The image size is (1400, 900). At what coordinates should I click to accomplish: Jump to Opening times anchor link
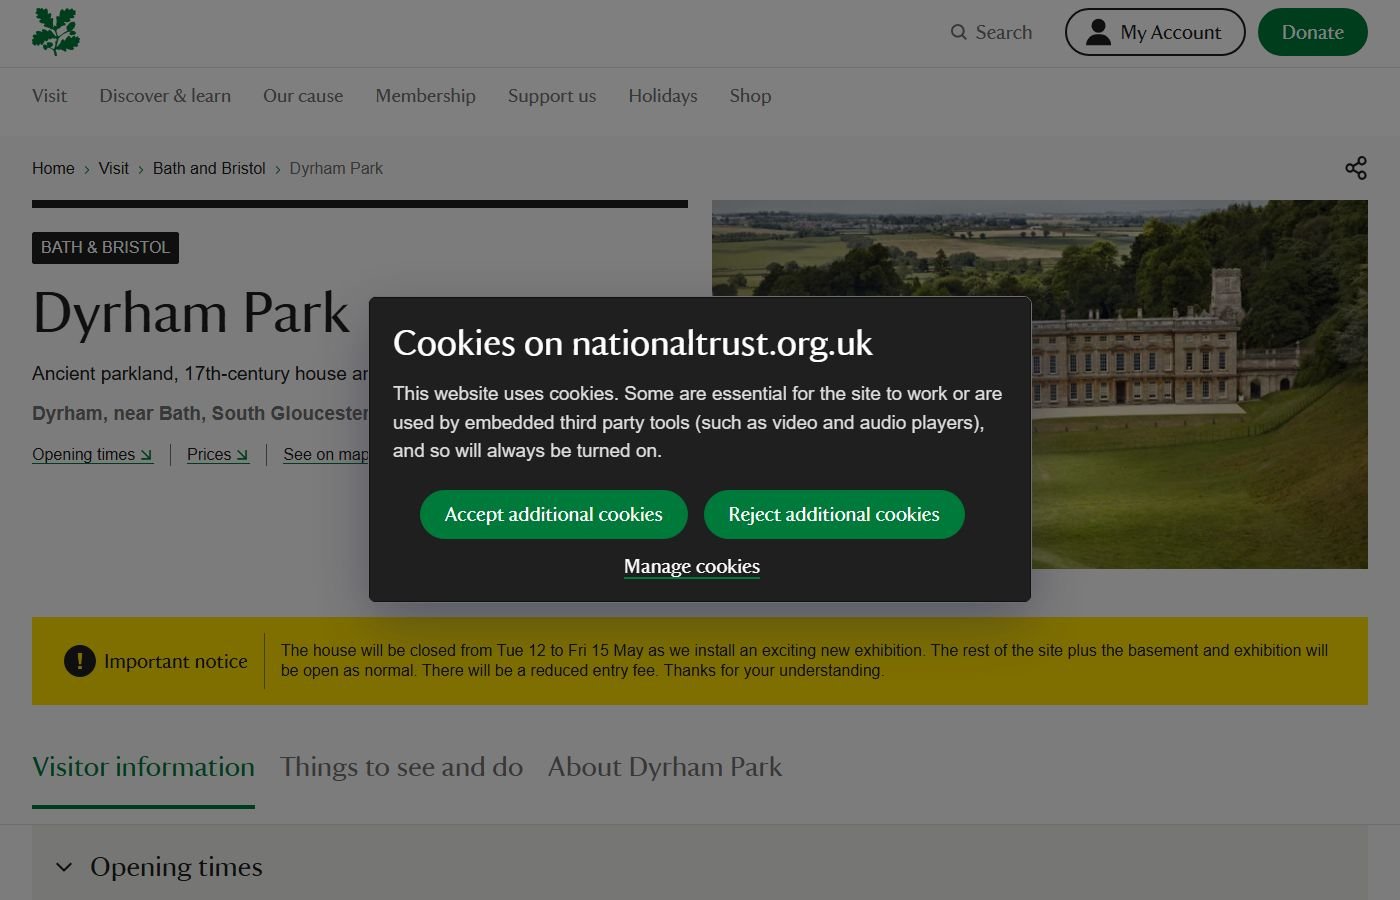(x=92, y=454)
